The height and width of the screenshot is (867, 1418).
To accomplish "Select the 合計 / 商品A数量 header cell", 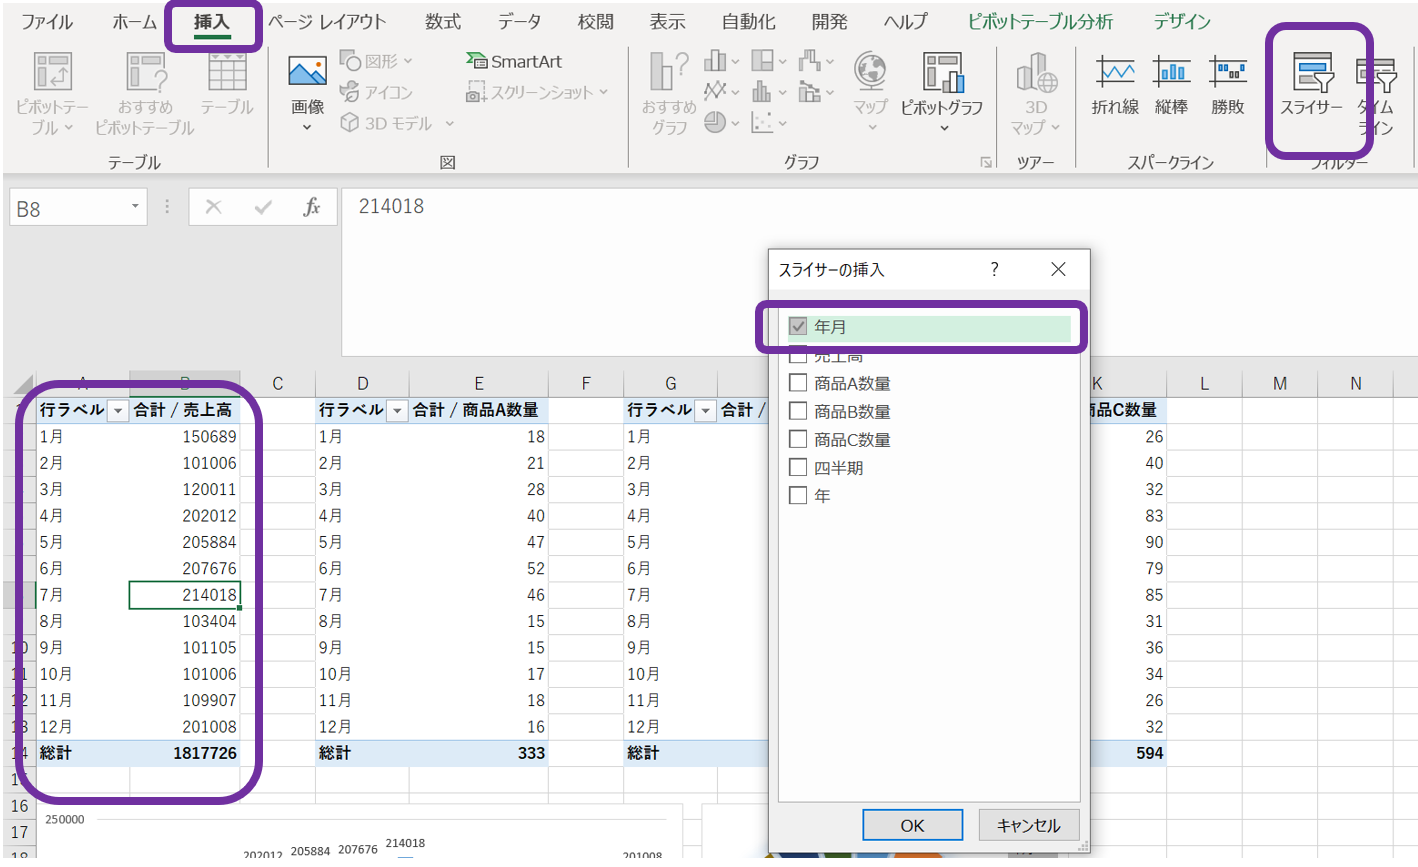I will tap(479, 410).
